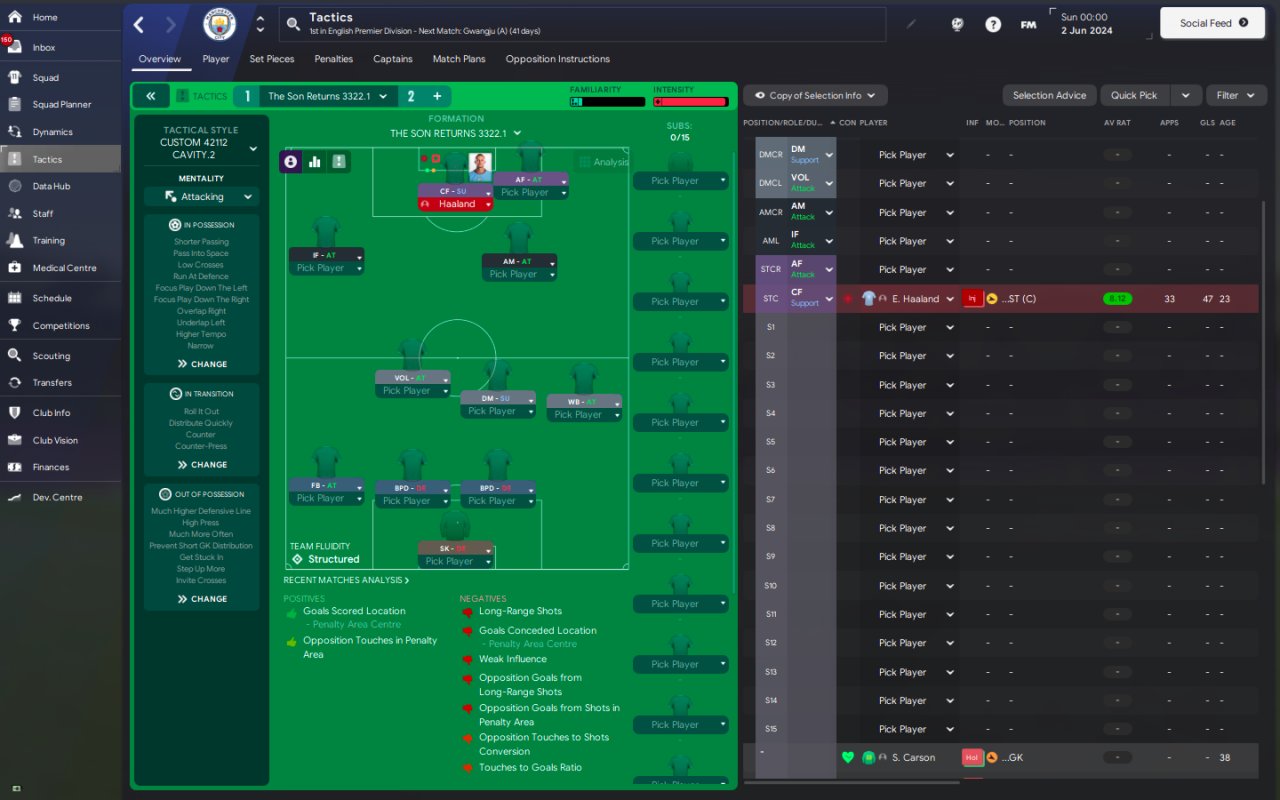
Task: Click the globe world icon
Action: 957,25
